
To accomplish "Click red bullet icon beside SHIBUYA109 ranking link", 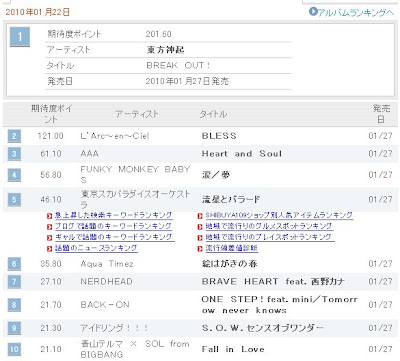I will (x=200, y=216).
